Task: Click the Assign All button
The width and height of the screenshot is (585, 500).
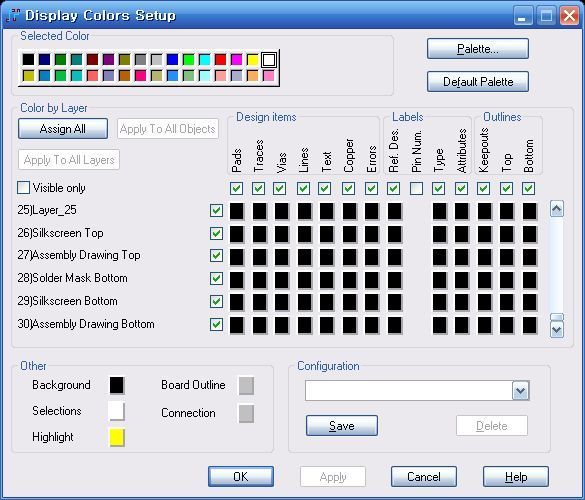Action: pyautogui.click(x=63, y=129)
